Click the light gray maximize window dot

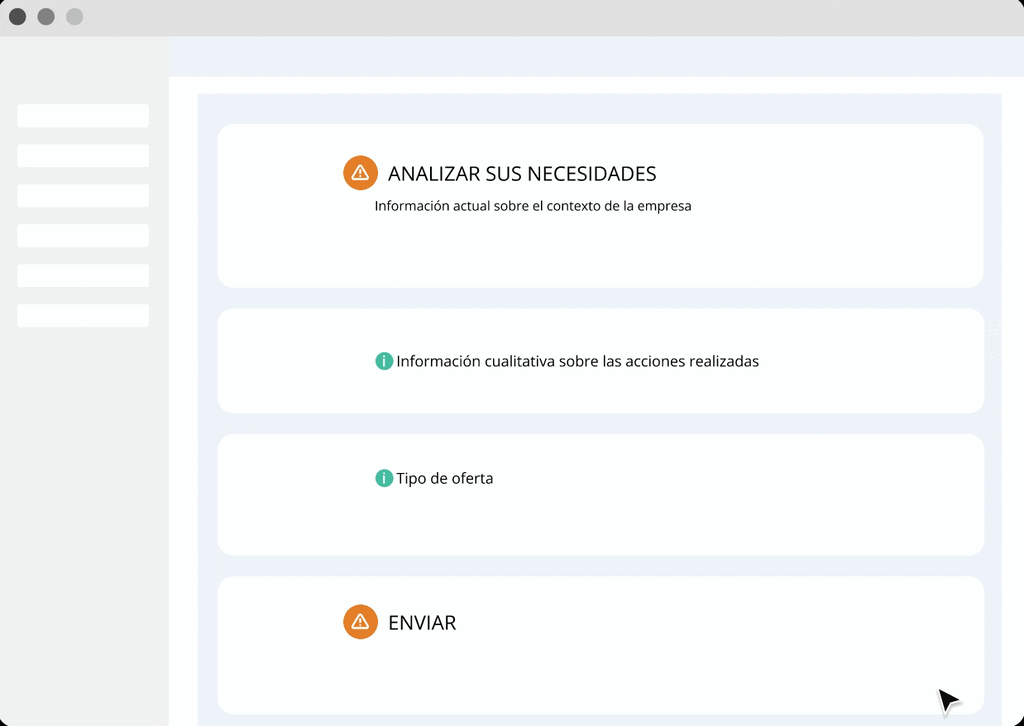pyautogui.click(x=74, y=16)
